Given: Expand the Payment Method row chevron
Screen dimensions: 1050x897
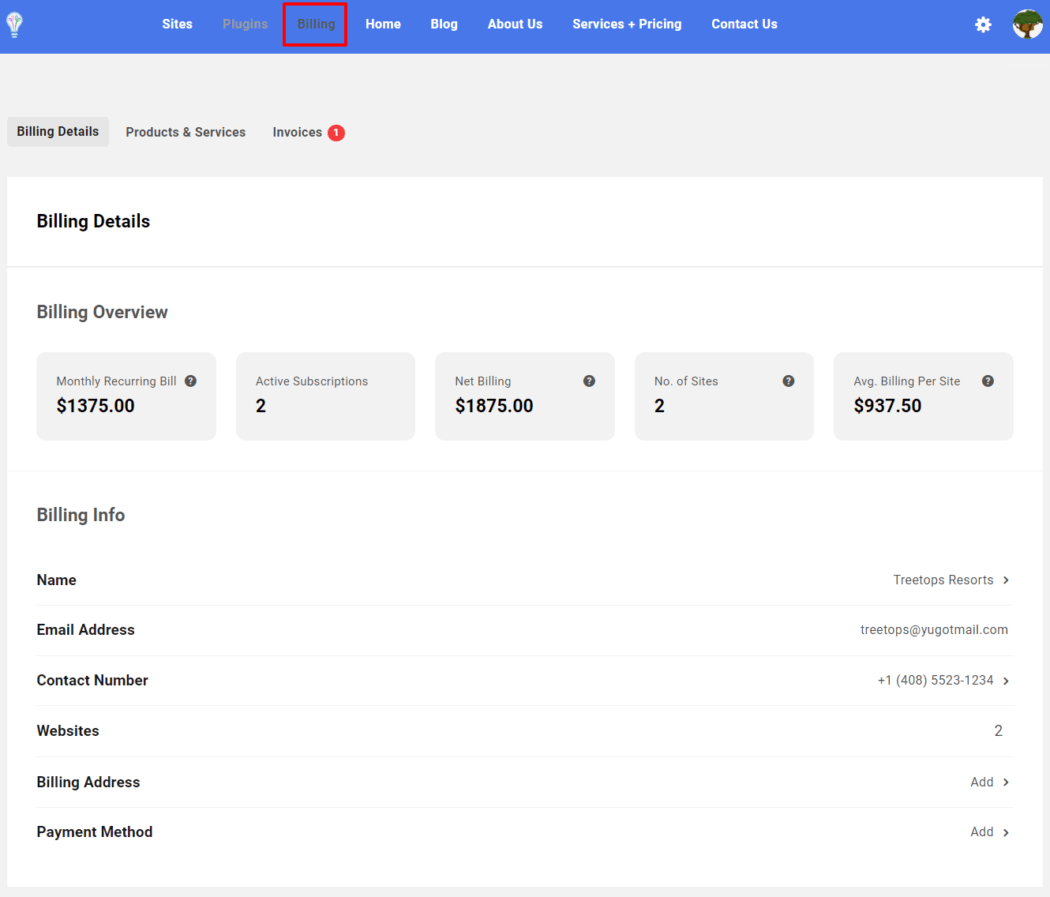Looking at the screenshot, I should (x=1007, y=831).
